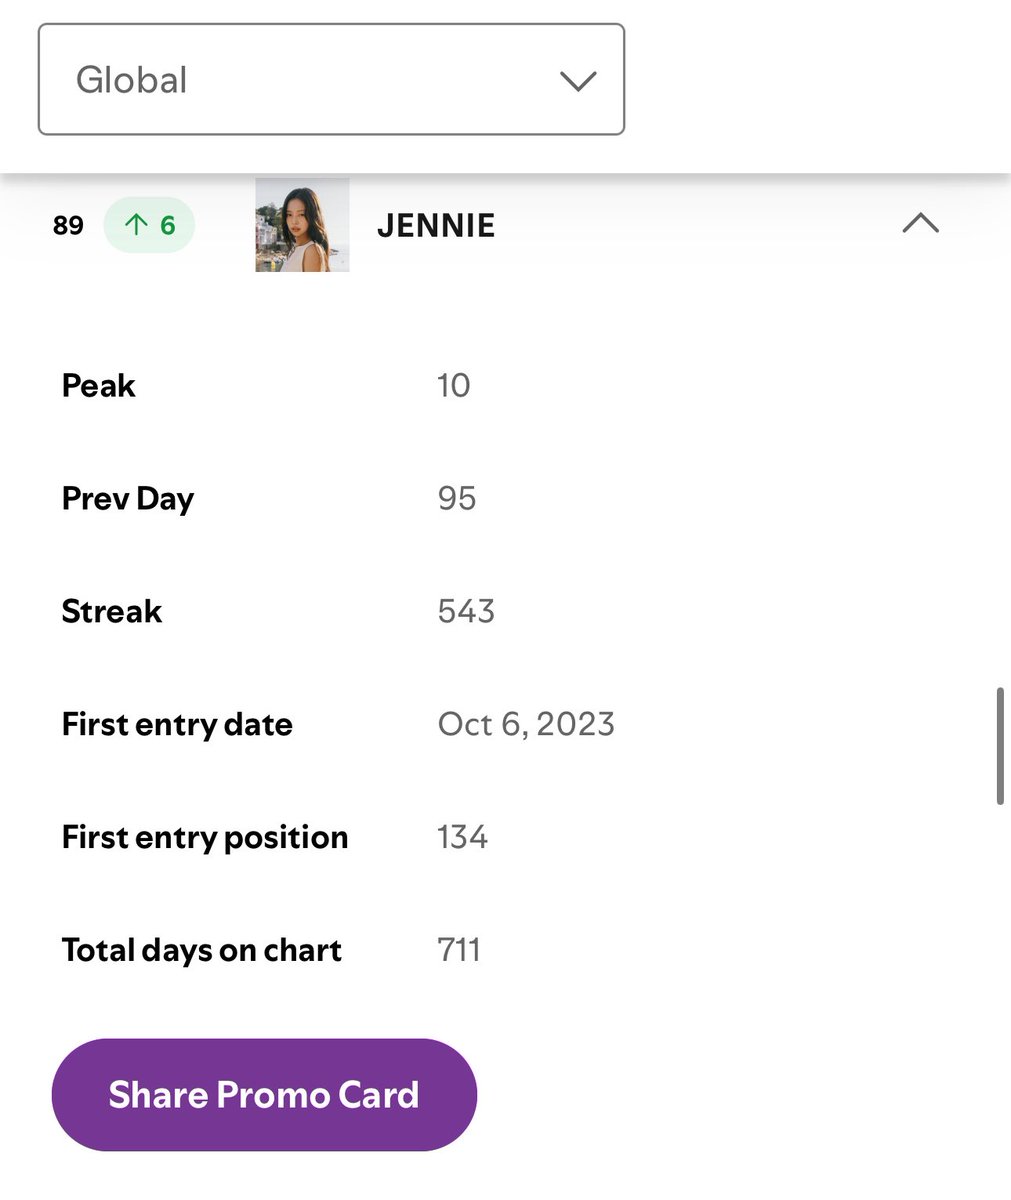Click the green up arrow icon

point(135,225)
